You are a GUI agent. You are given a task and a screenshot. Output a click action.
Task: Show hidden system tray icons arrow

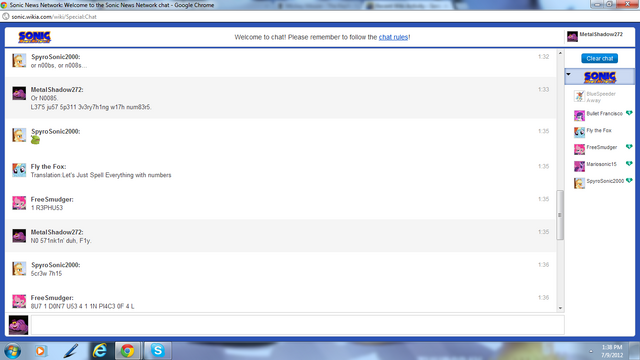[x=591, y=351]
